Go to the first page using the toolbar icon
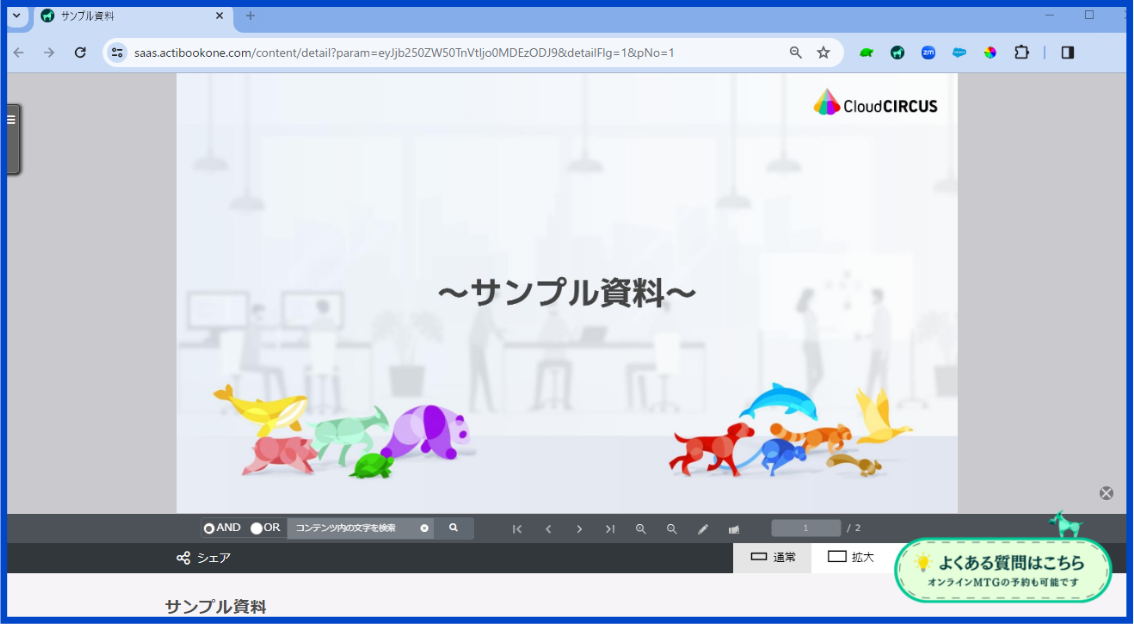The image size is (1134, 624). 517,528
